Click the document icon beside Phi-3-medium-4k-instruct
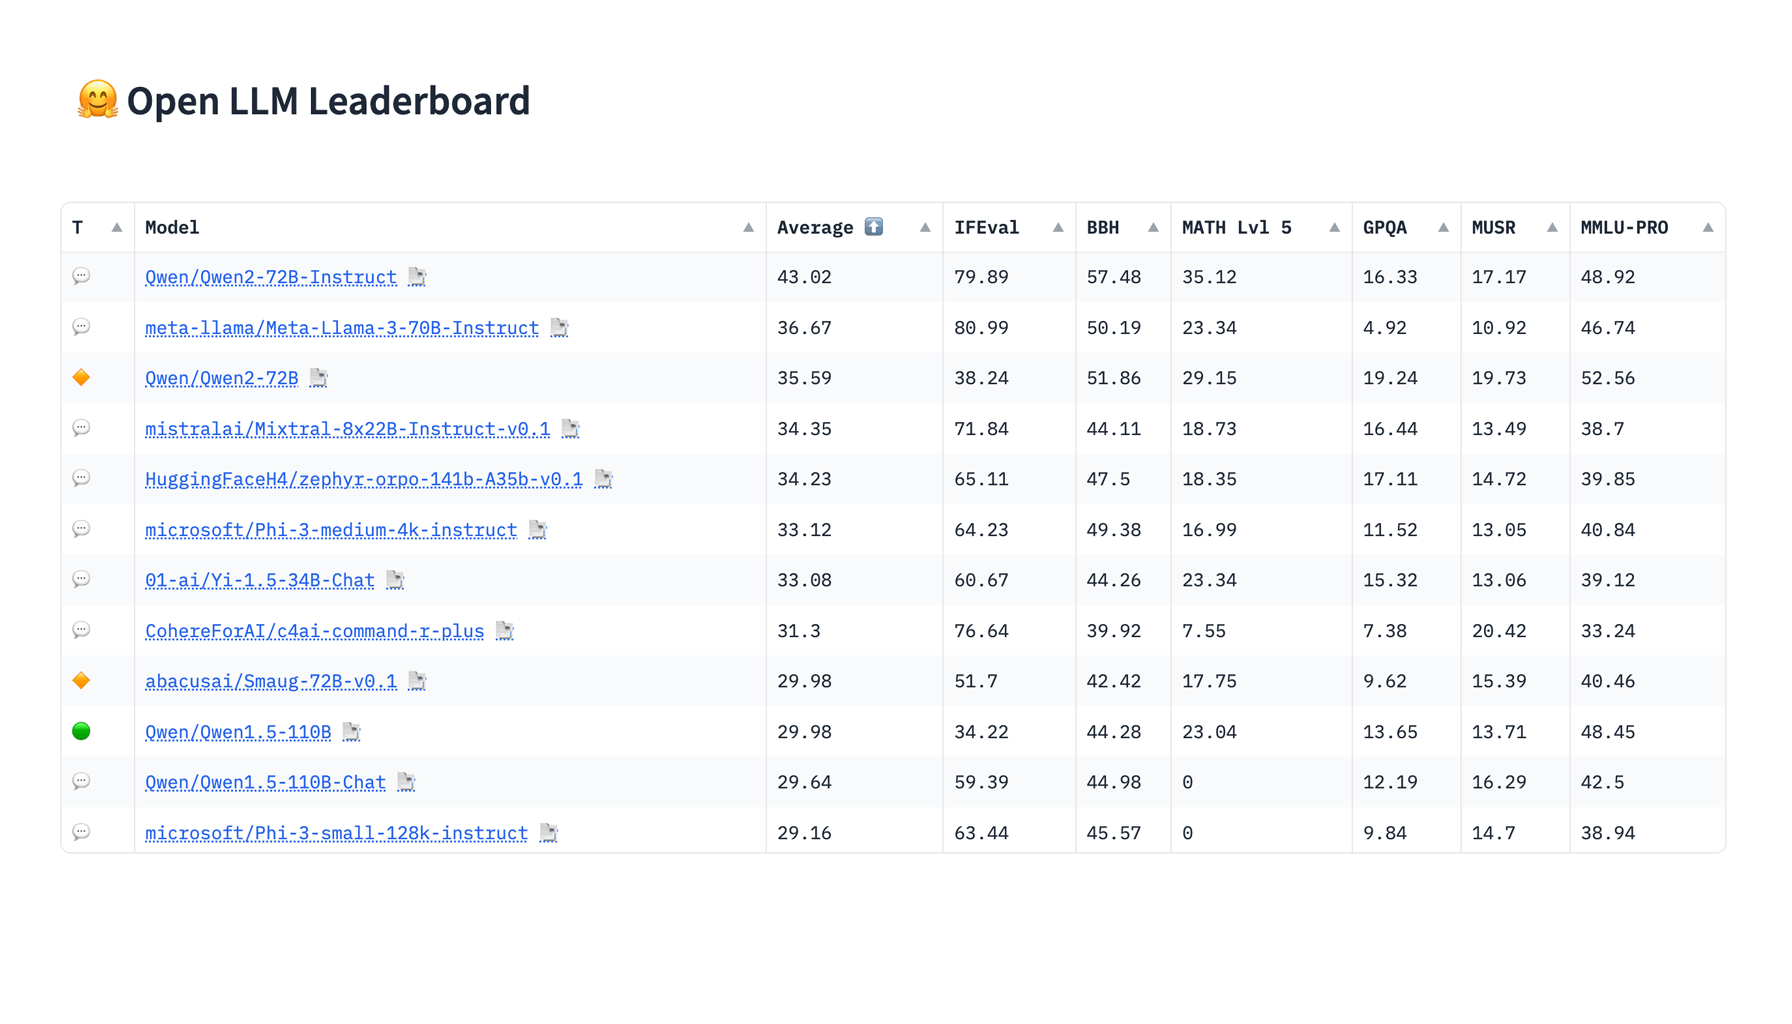Viewport: 1792px width, 1024px height. [x=537, y=530]
